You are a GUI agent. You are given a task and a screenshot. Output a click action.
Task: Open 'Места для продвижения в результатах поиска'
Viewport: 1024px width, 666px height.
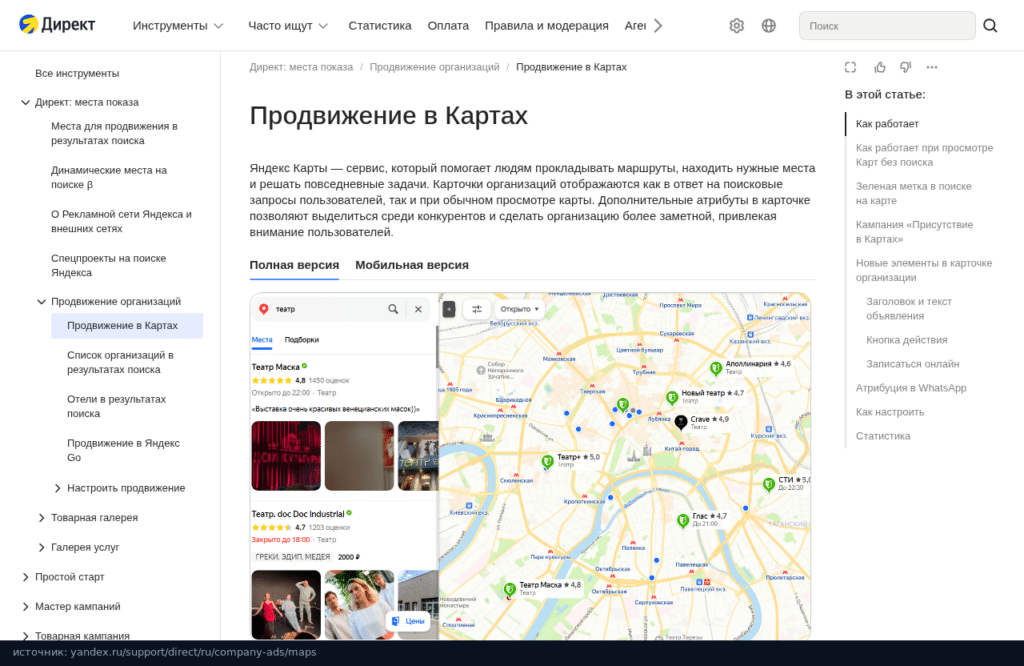tap(114, 133)
